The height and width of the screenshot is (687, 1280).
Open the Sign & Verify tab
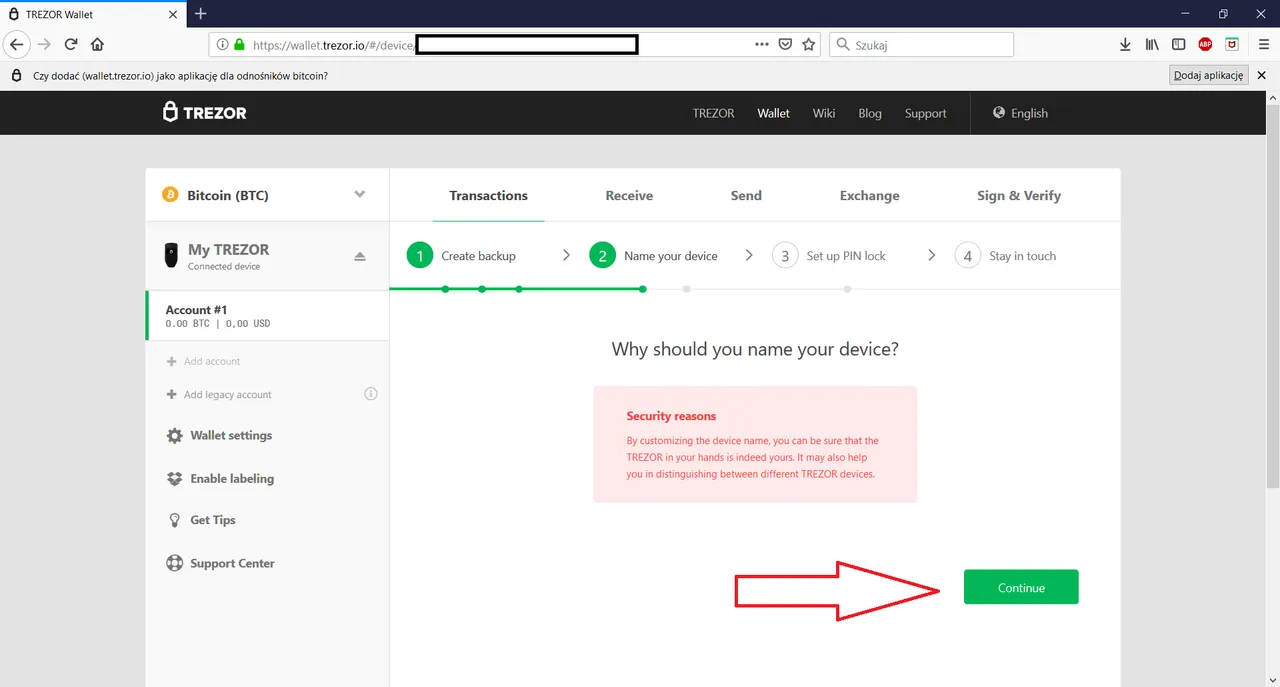coord(1019,195)
